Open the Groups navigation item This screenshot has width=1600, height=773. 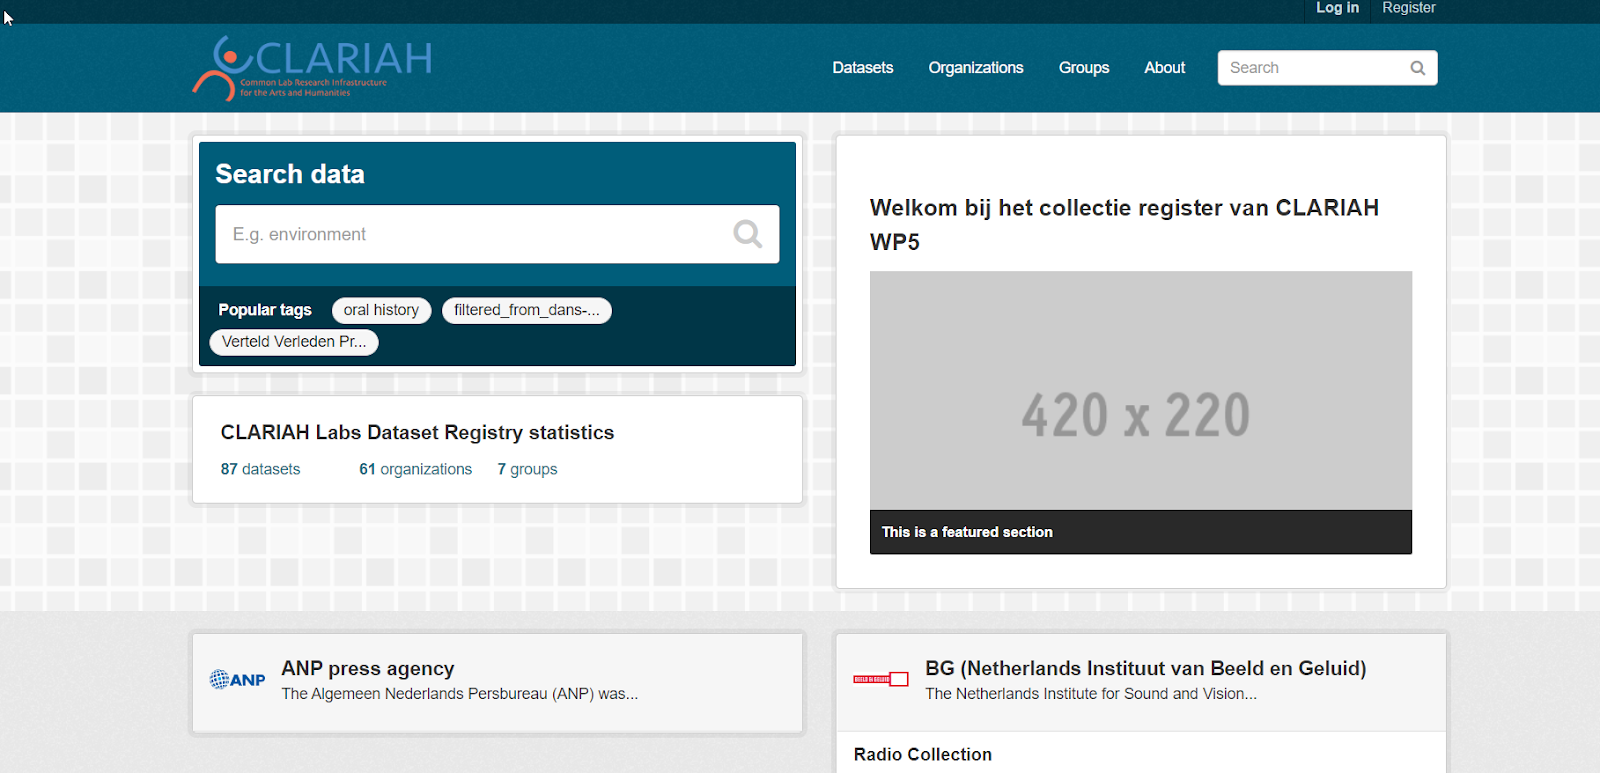(x=1083, y=68)
